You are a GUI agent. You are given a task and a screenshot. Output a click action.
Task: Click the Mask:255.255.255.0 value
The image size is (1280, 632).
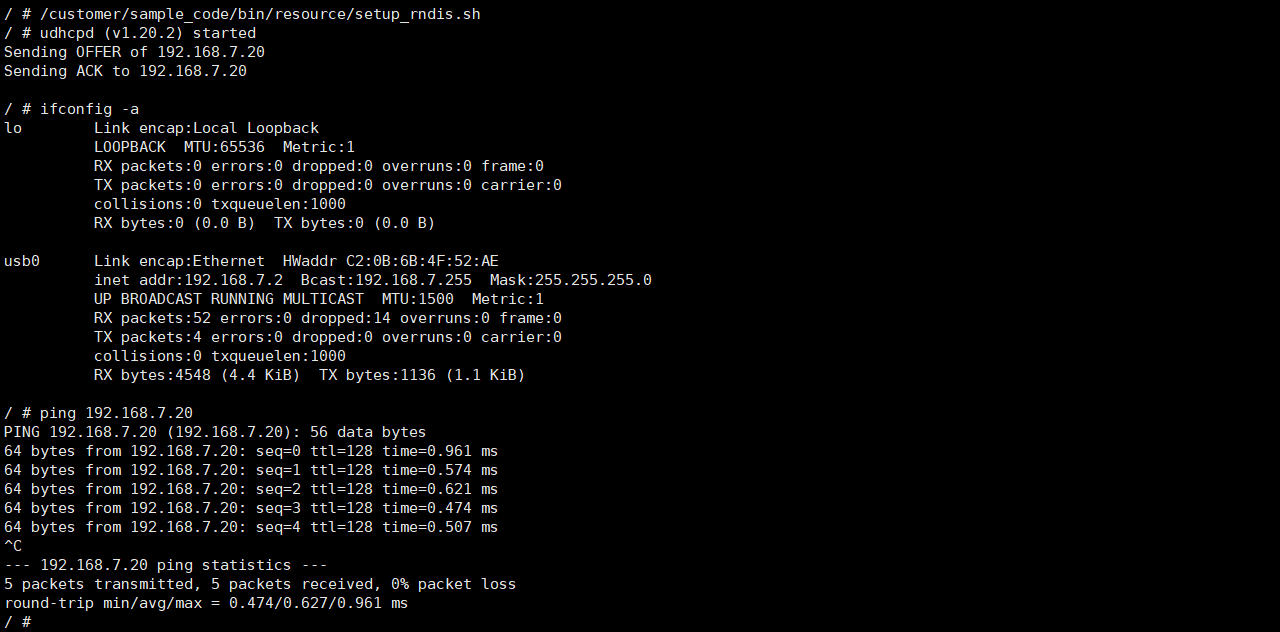pos(570,280)
